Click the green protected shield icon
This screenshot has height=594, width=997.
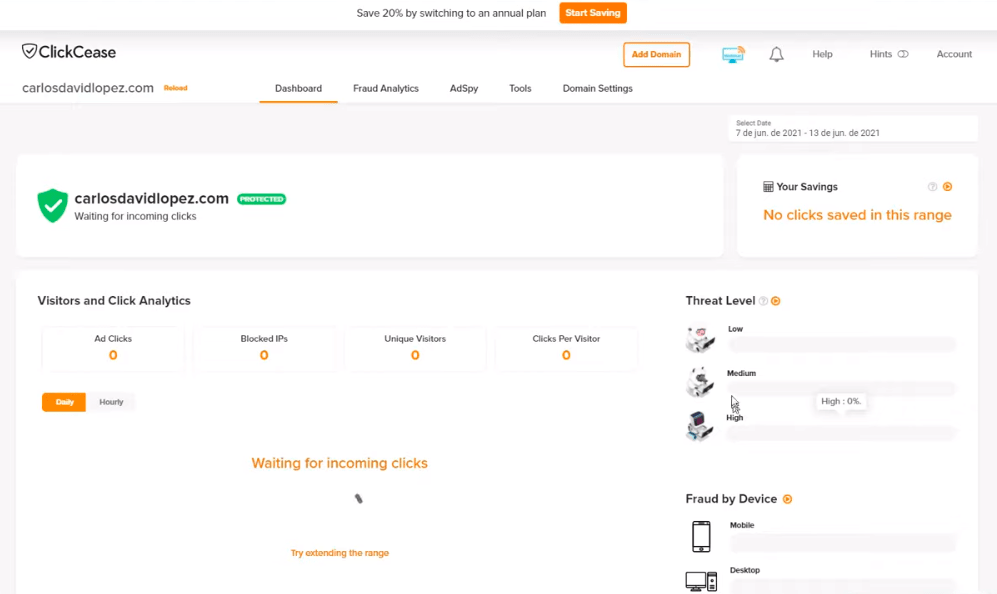pyautogui.click(x=52, y=205)
